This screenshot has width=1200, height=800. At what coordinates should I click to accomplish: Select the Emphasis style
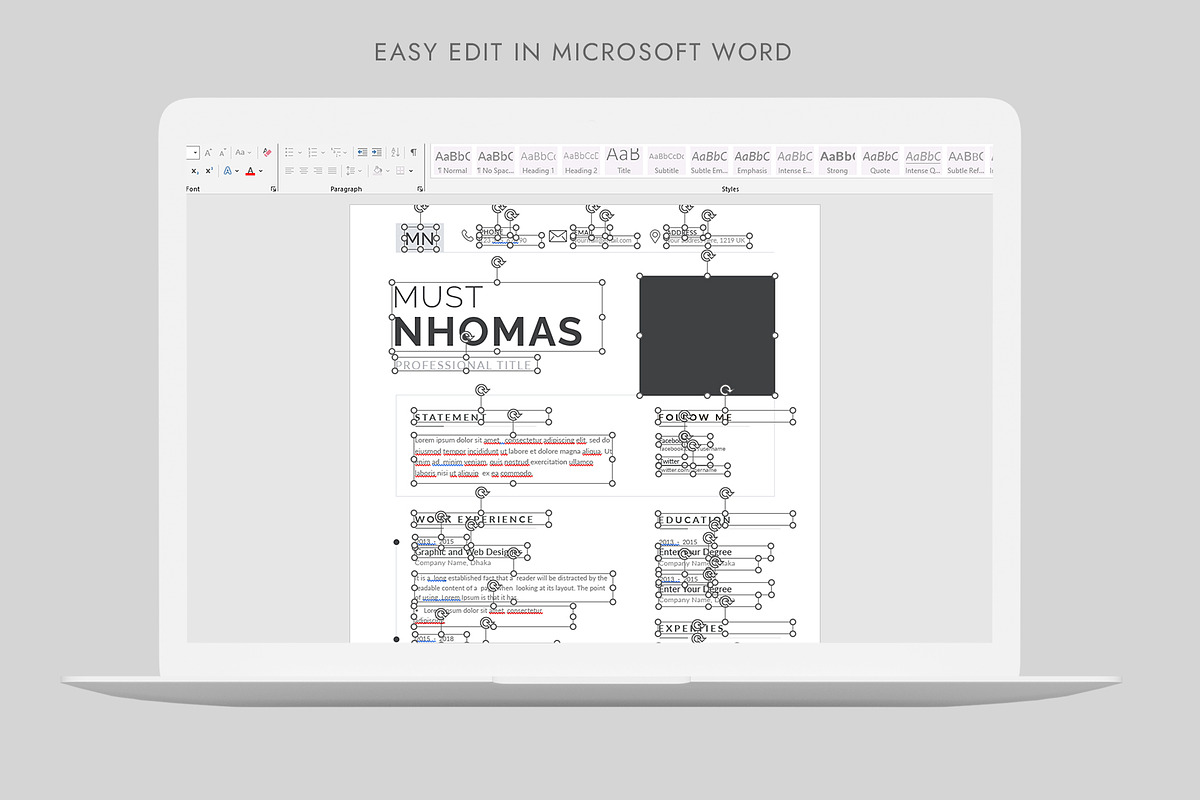752,161
